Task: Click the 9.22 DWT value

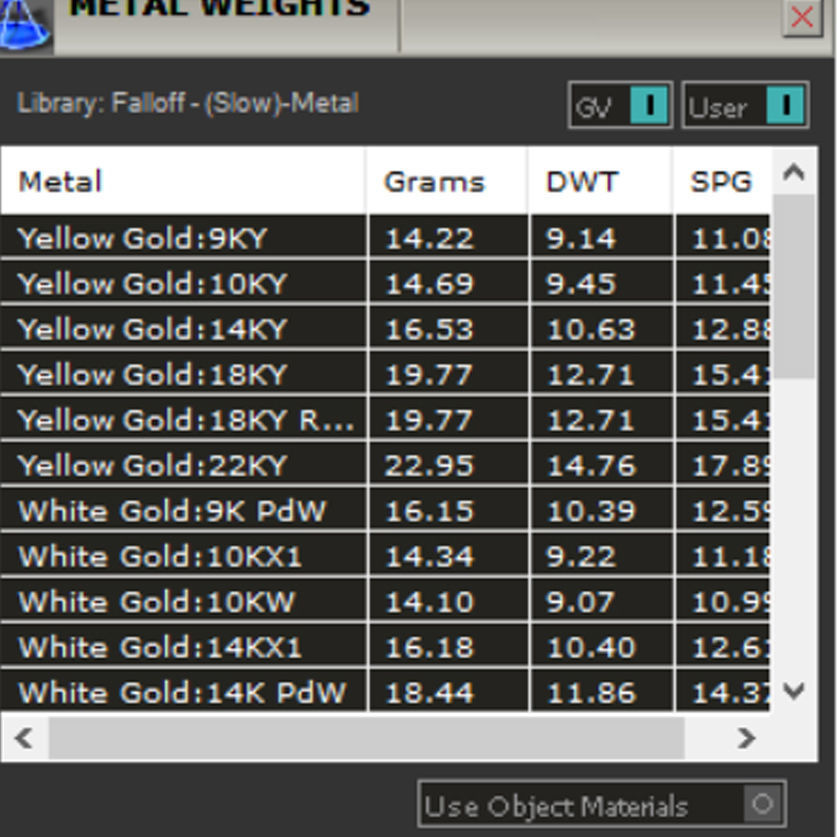Action: point(581,557)
